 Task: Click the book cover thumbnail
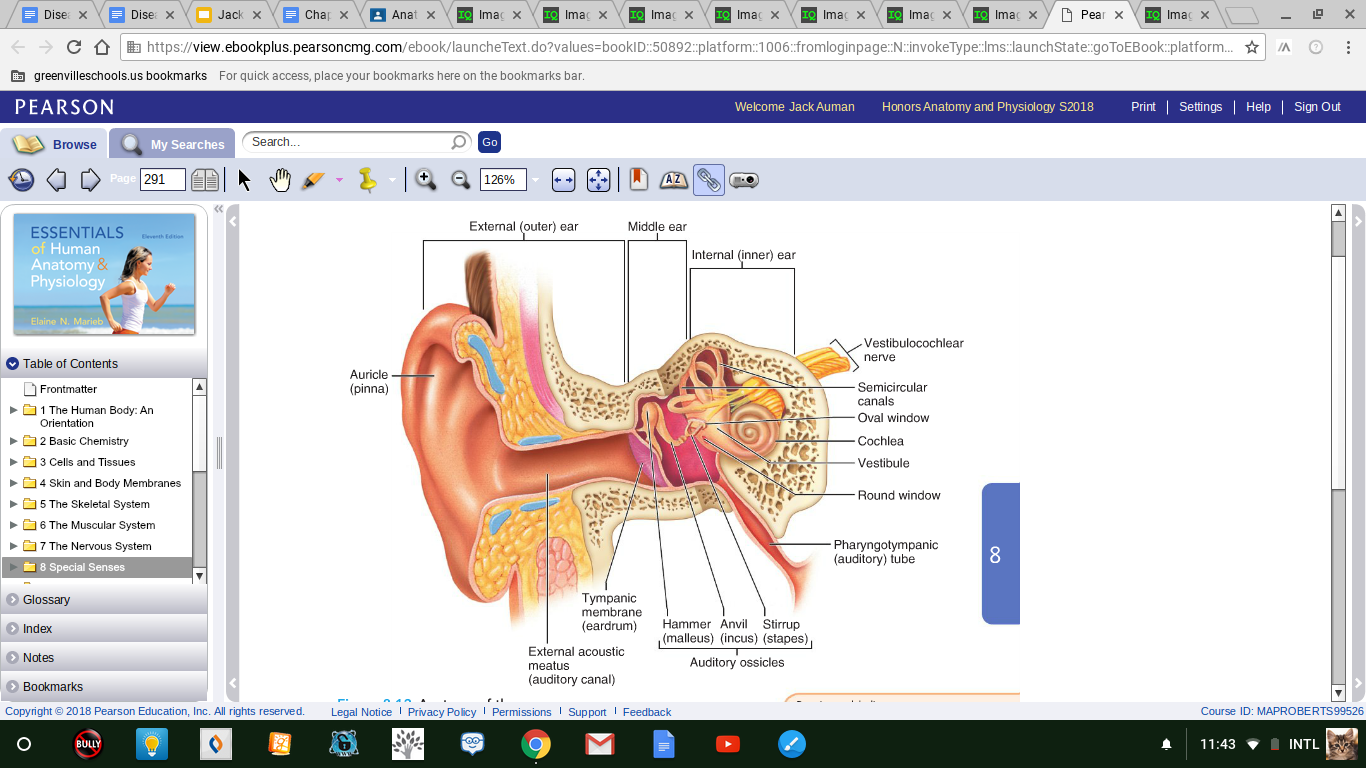click(104, 274)
